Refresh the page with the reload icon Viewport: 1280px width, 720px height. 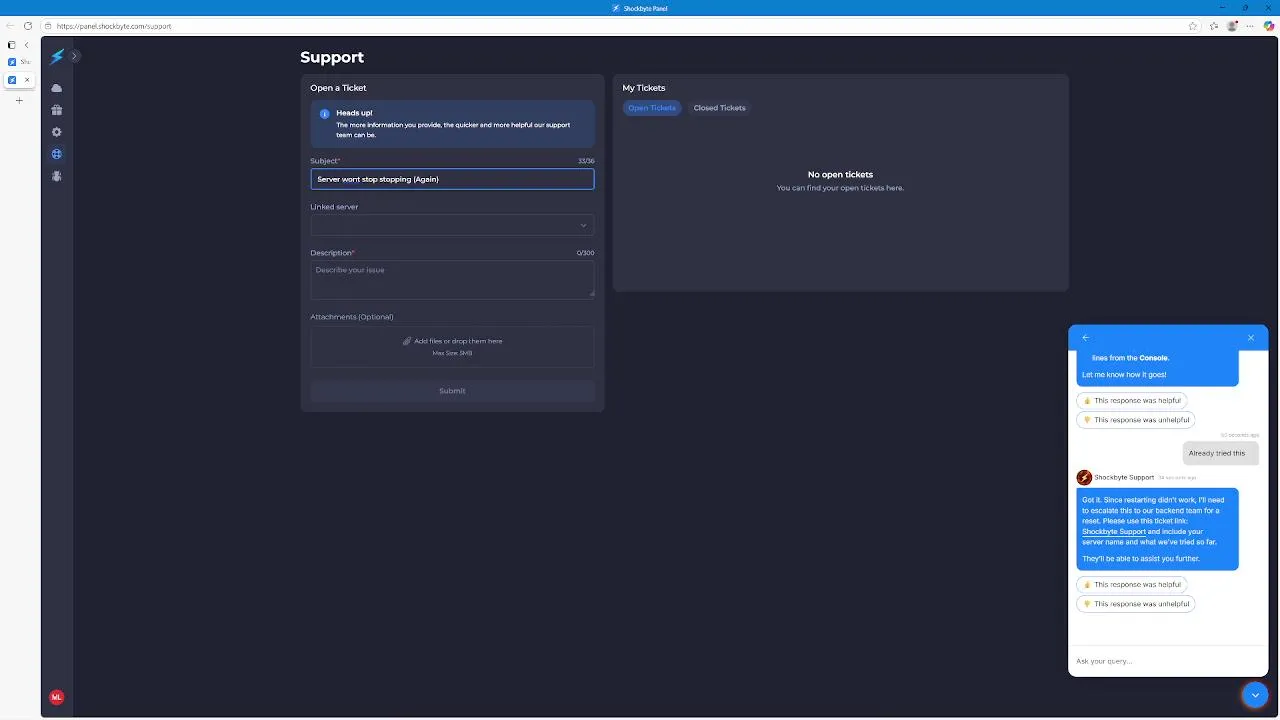(27, 26)
